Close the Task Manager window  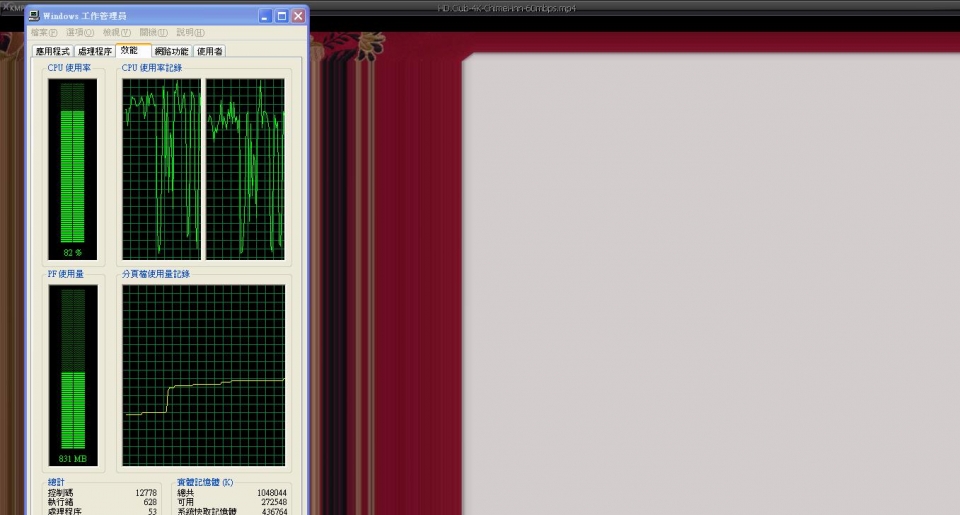298,16
